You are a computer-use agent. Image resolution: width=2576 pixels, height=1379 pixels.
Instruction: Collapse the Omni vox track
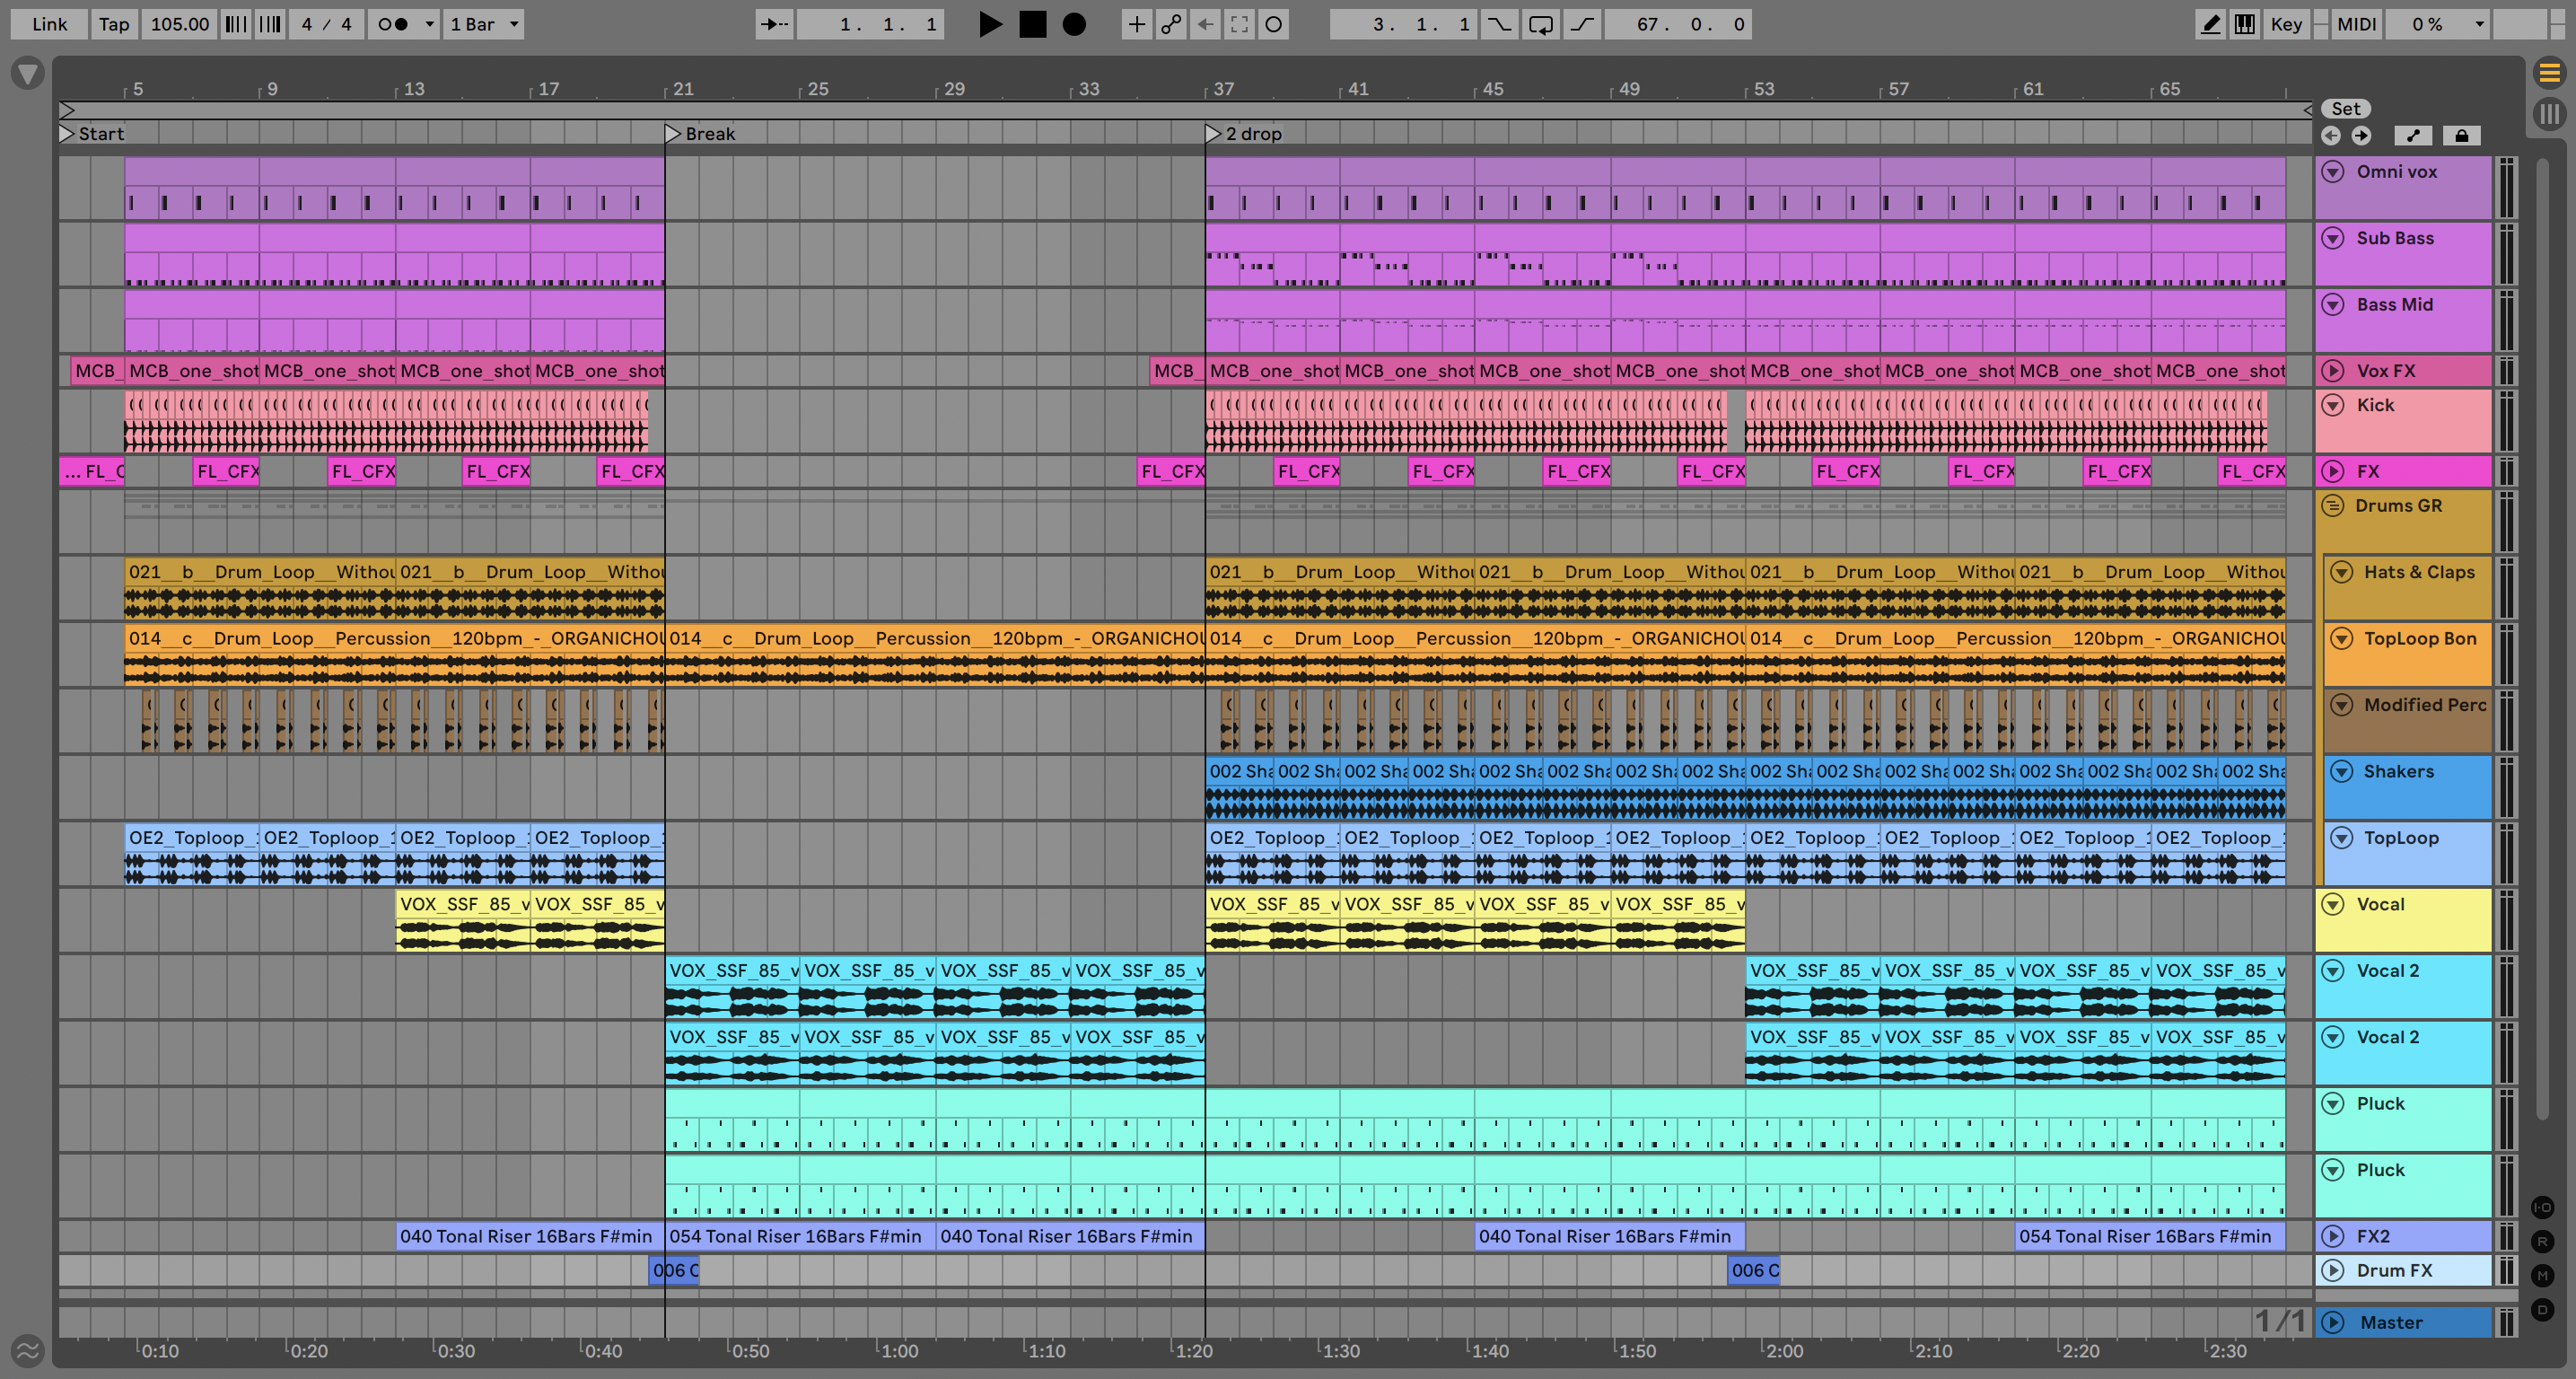[x=2333, y=172]
